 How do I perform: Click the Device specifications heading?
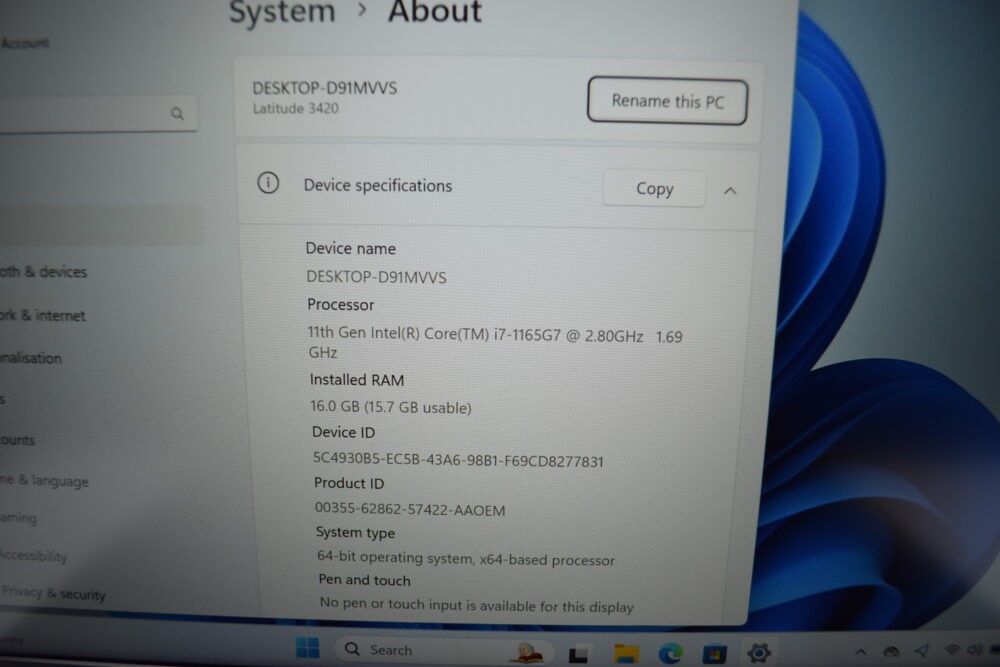point(378,185)
